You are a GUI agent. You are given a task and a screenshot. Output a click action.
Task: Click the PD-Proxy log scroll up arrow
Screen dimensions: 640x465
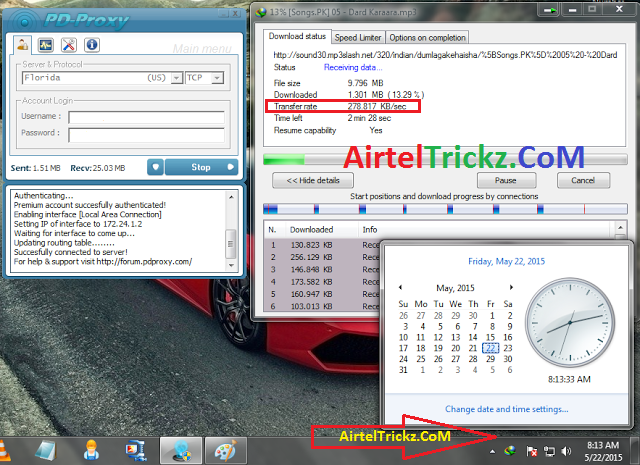(231, 197)
